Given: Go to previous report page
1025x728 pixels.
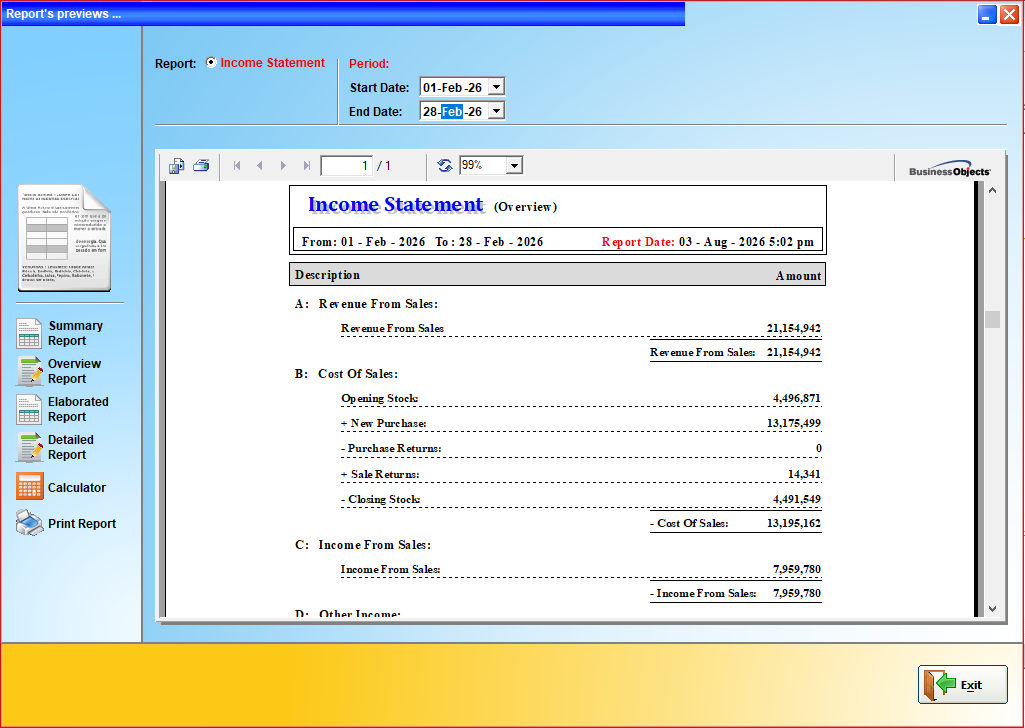Looking at the screenshot, I should click(260, 166).
